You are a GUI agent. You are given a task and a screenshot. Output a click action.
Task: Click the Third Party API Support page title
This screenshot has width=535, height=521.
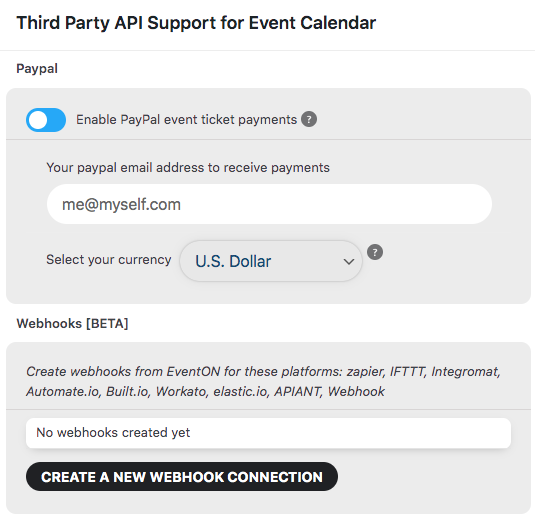[x=196, y=23]
